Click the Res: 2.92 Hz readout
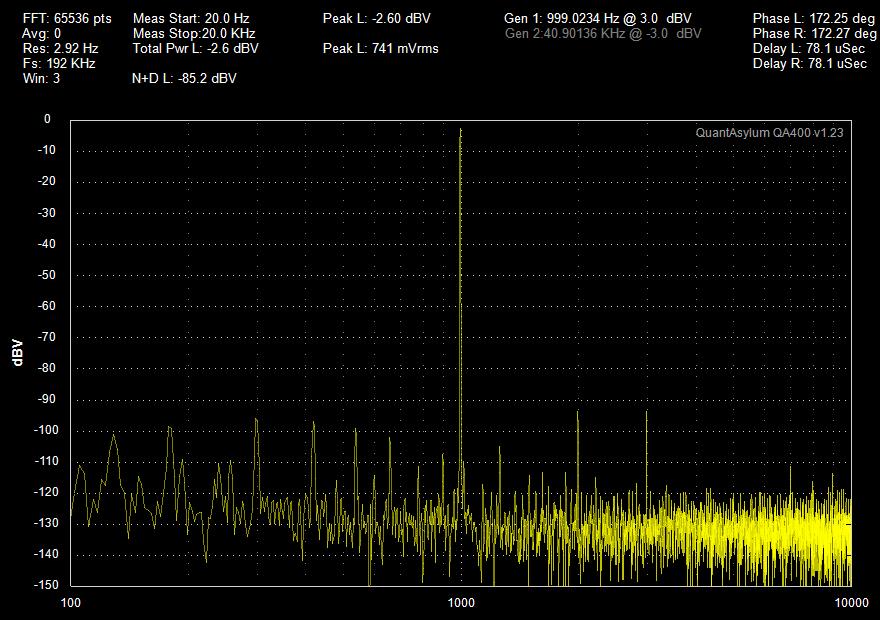The width and height of the screenshot is (880, 620). pos(60,48)
